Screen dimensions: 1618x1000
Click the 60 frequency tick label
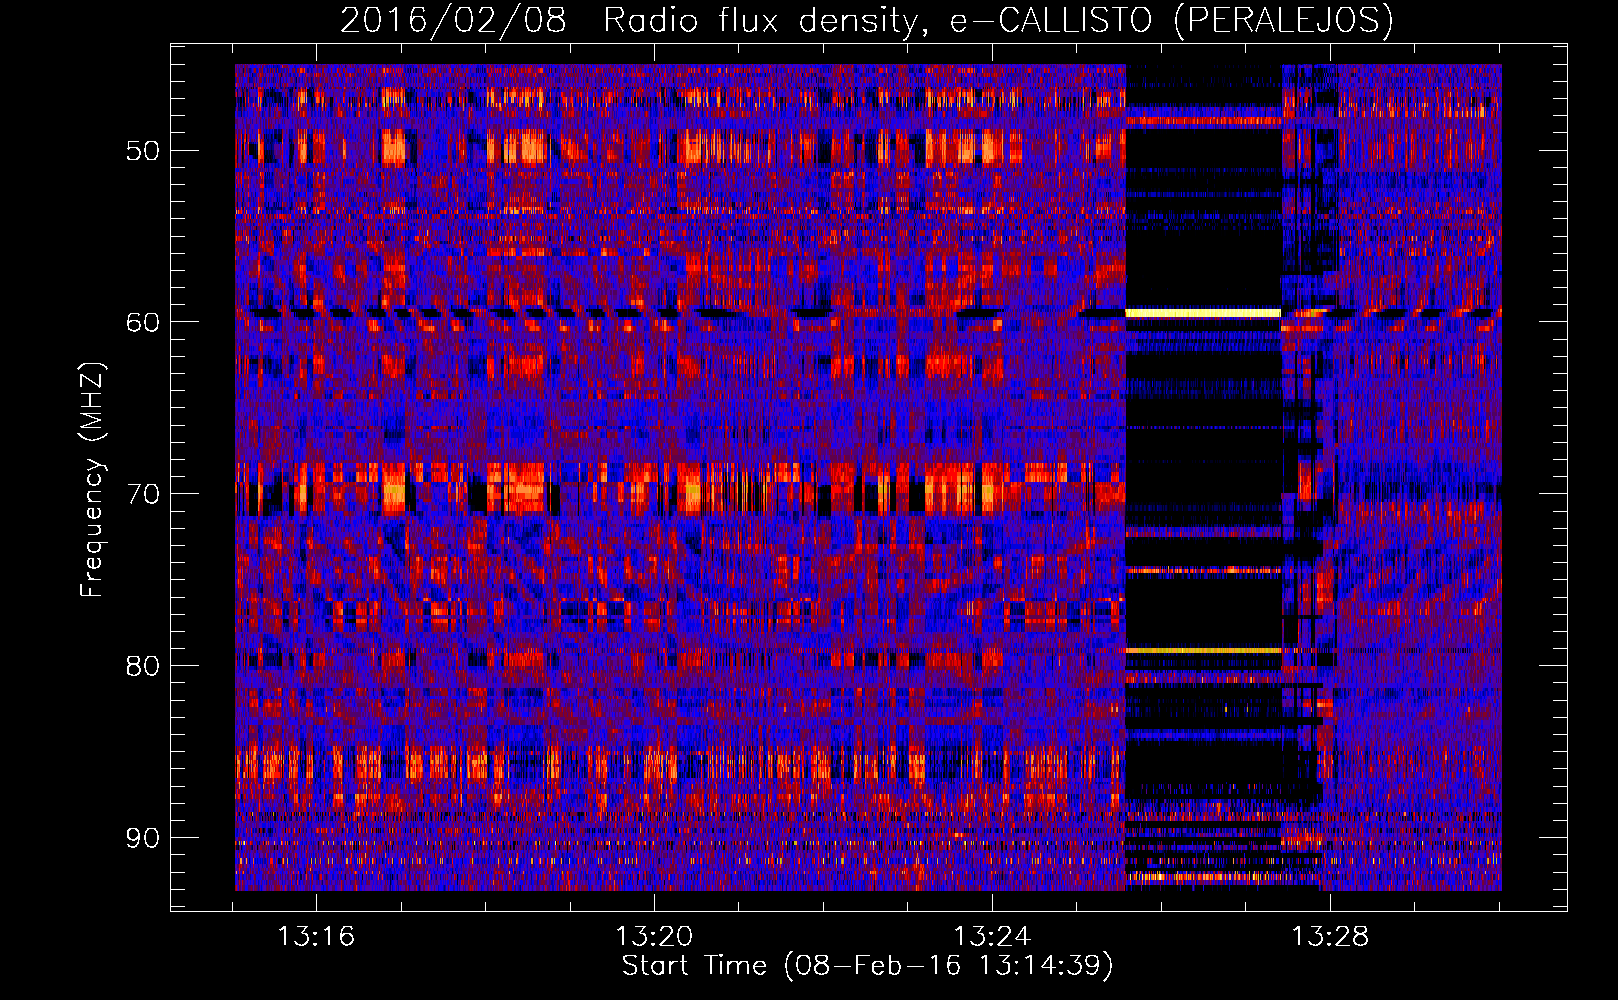[x=143, y=322]
